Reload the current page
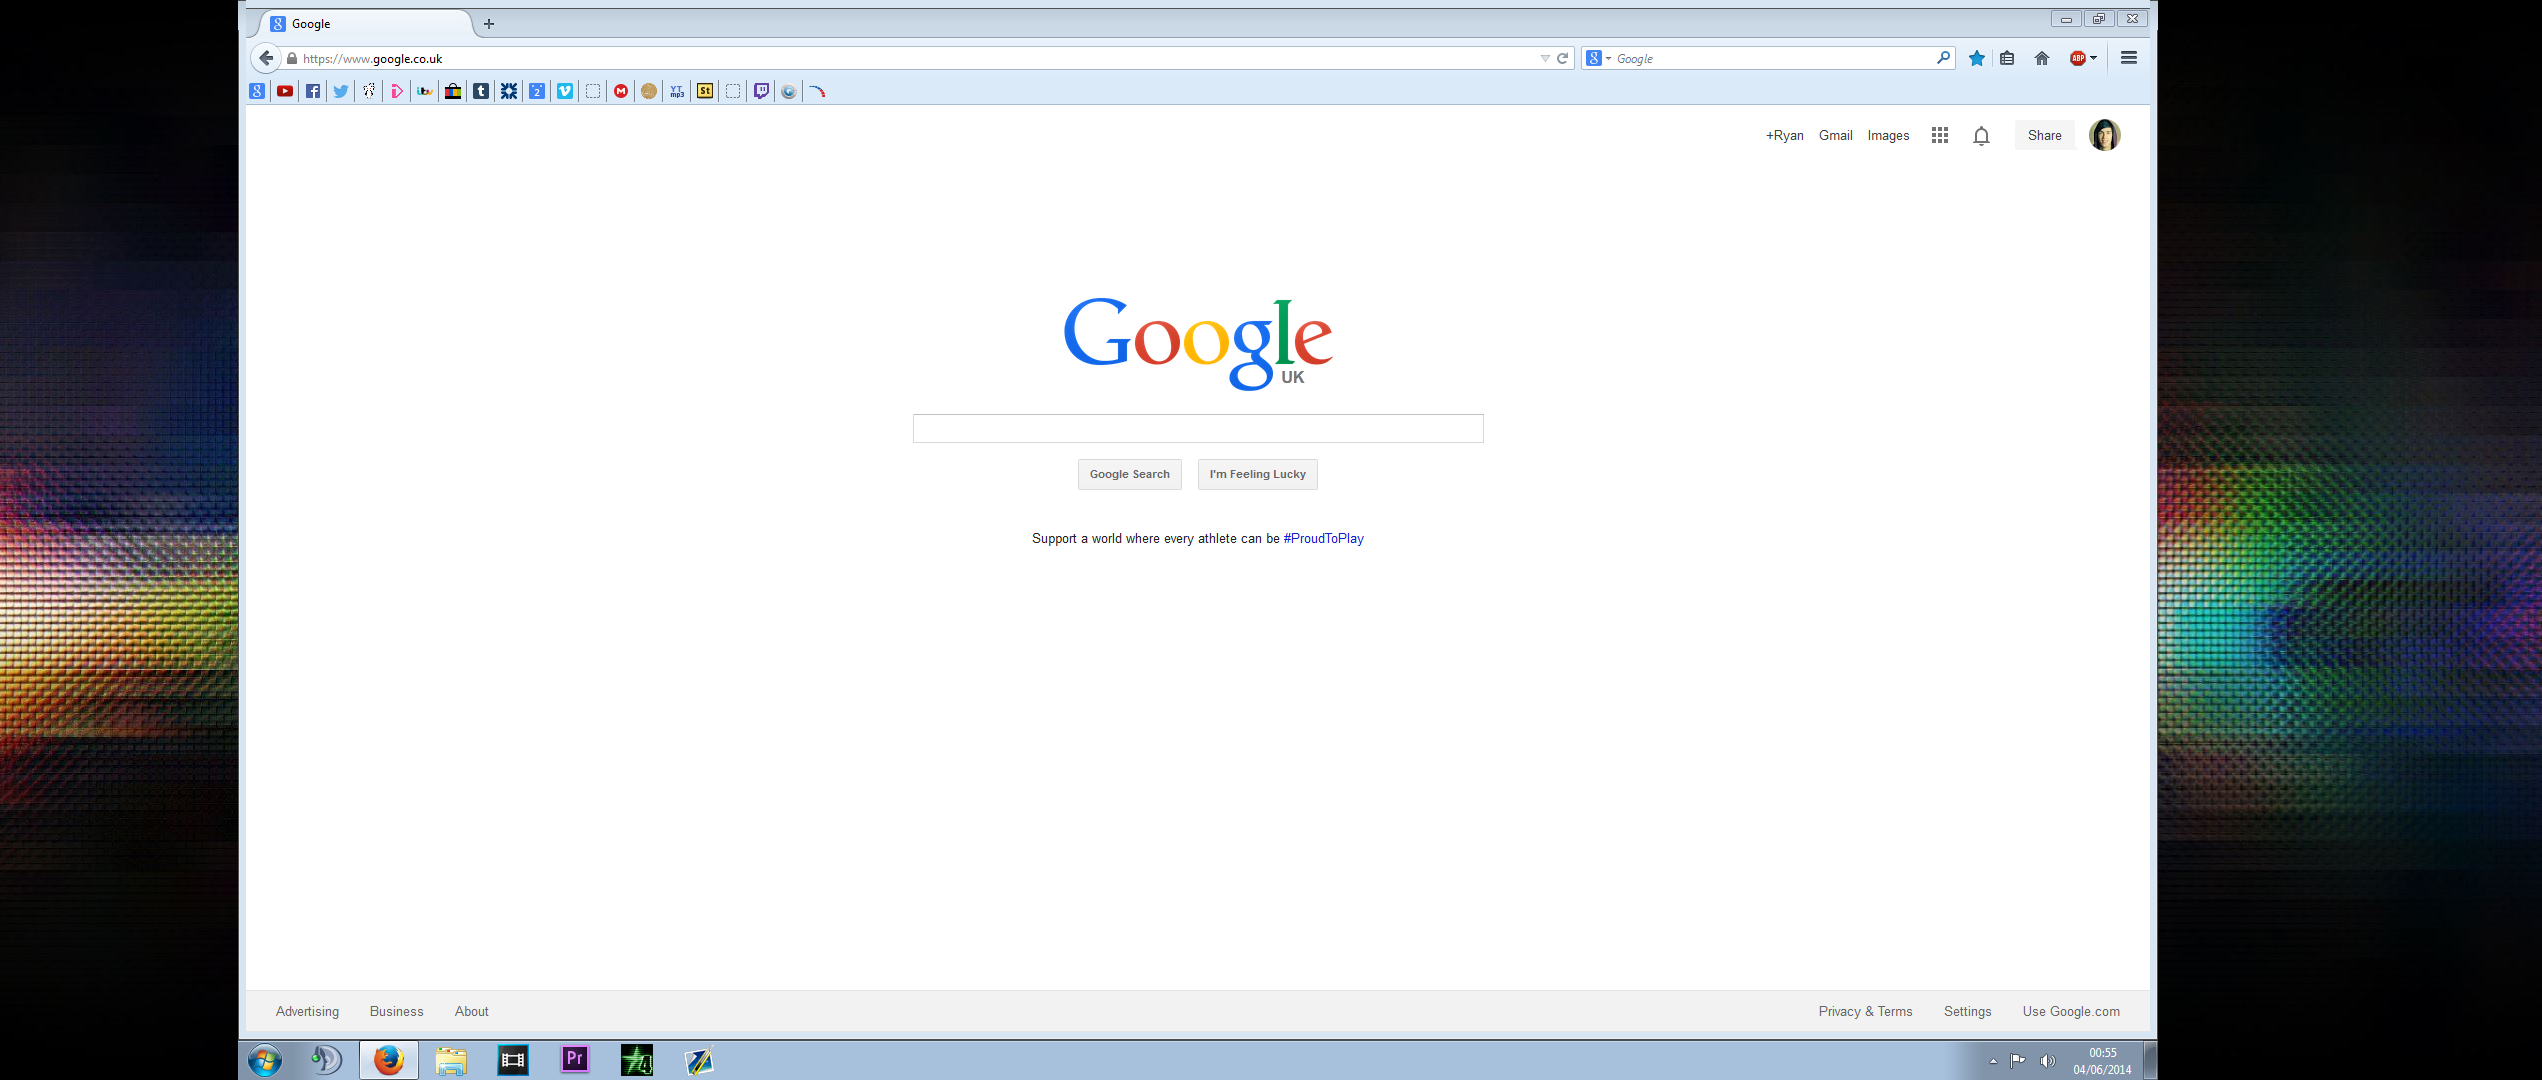The height and width of the screenshot is (1080, 2542). click(1562, 58)
